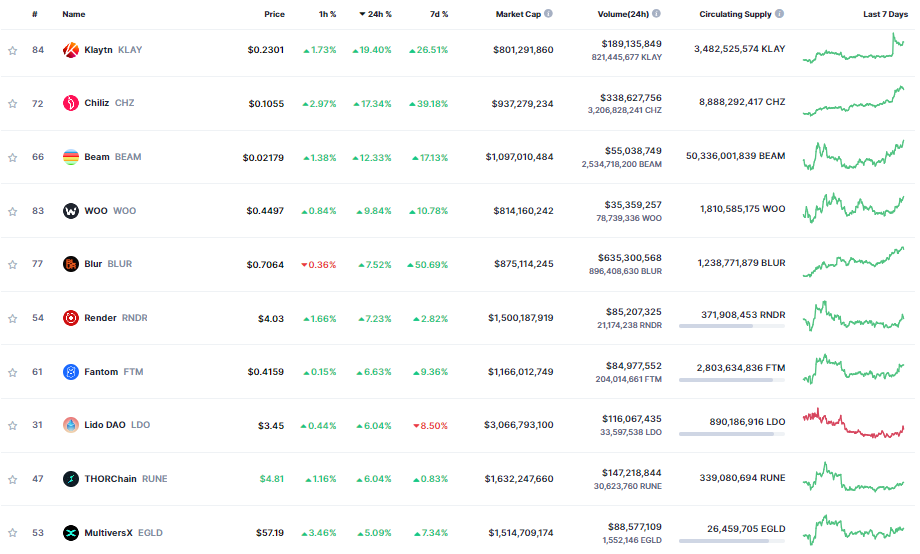Click the Render red logo
The width and height of the screenshot is (920, 554).
(71, 318)
